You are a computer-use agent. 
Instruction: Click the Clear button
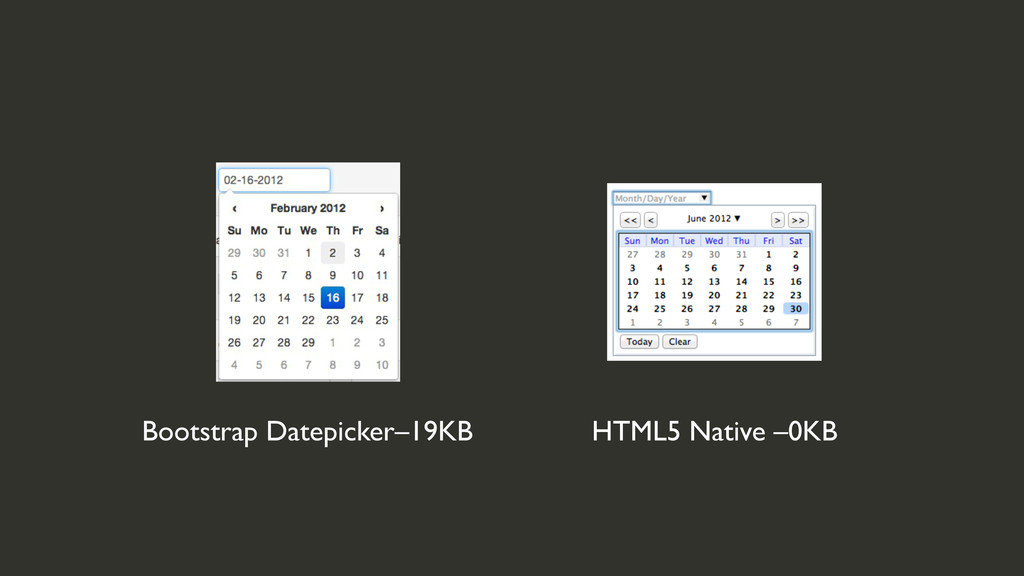pos(680,342)
